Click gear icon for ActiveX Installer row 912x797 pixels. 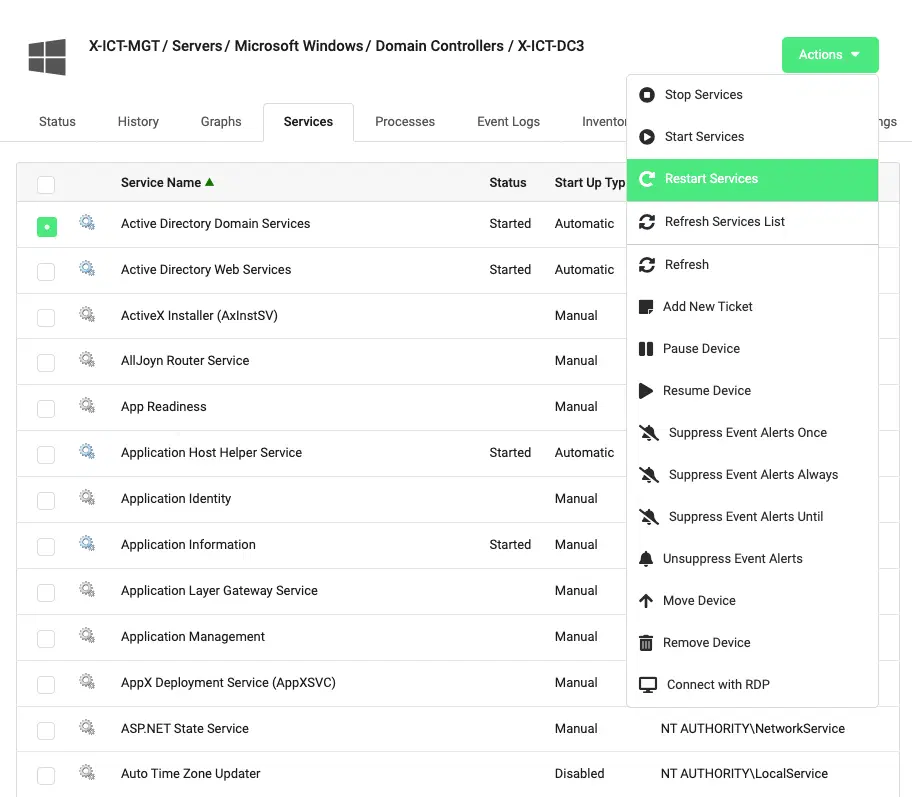click(87, 314)
